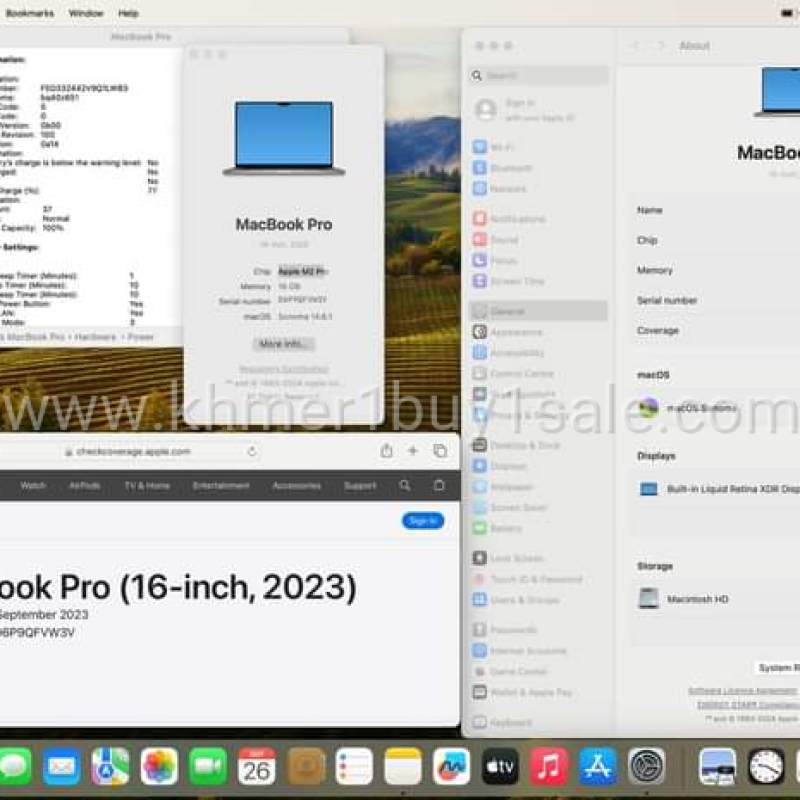This screenshot has height=800, width=800.
Task: Click More Info button in About window
Action: tap(284, 344)
